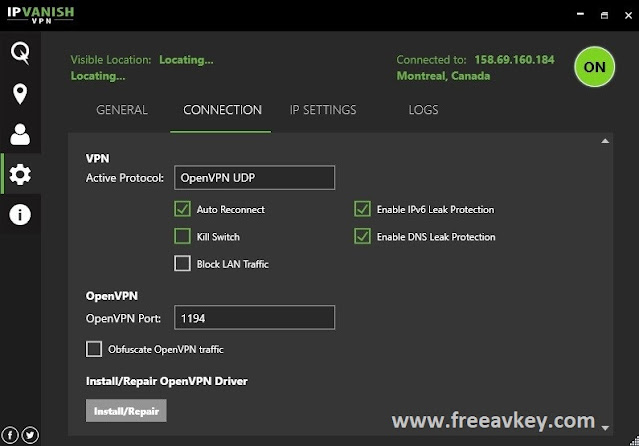Click the Install/Repair button
Screen dimensions: 639x446
[x=126, y=411]
